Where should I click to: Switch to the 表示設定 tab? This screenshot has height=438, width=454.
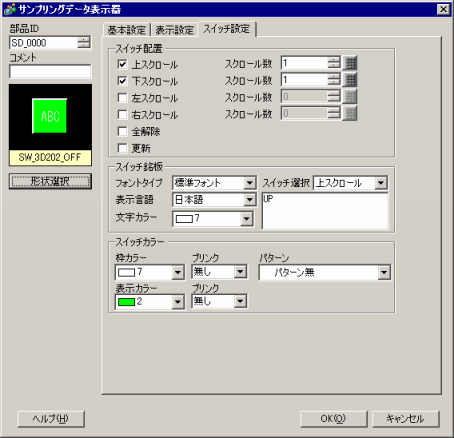tap(174, 30)
